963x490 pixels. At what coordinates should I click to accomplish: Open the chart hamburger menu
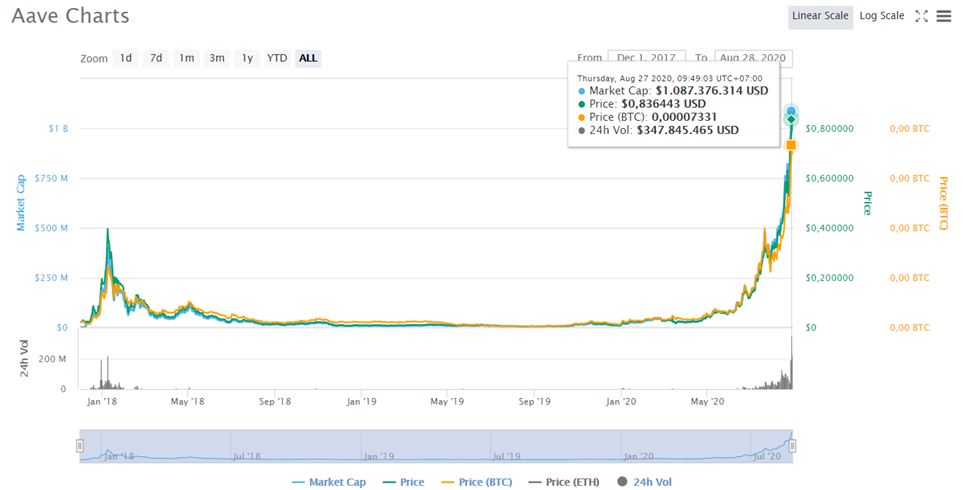pos(943,17)
